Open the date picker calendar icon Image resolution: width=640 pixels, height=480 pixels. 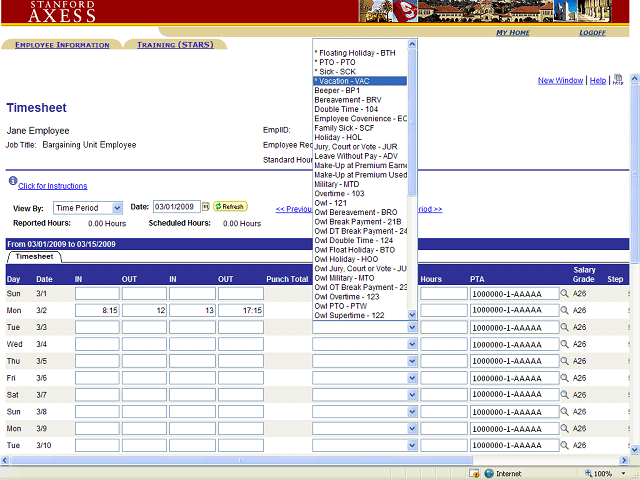click(206, 207)
